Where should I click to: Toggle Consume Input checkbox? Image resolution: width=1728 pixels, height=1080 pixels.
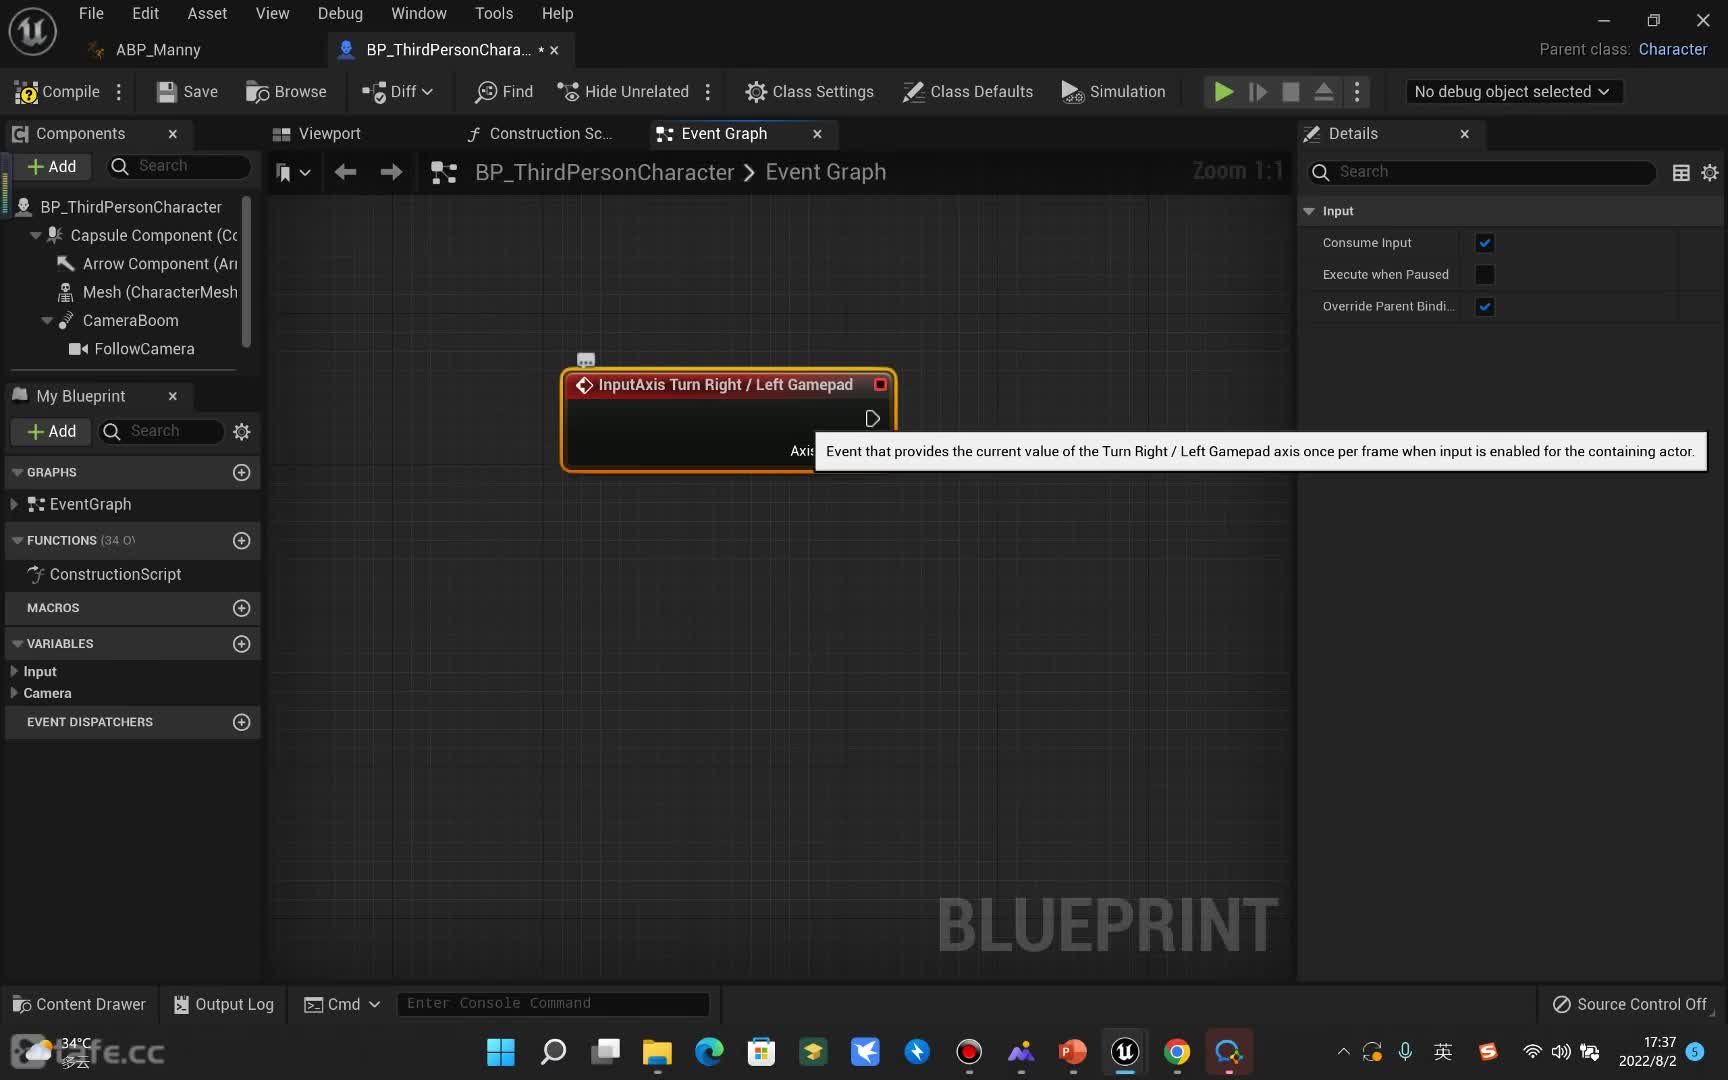(x=1485, y=243)
